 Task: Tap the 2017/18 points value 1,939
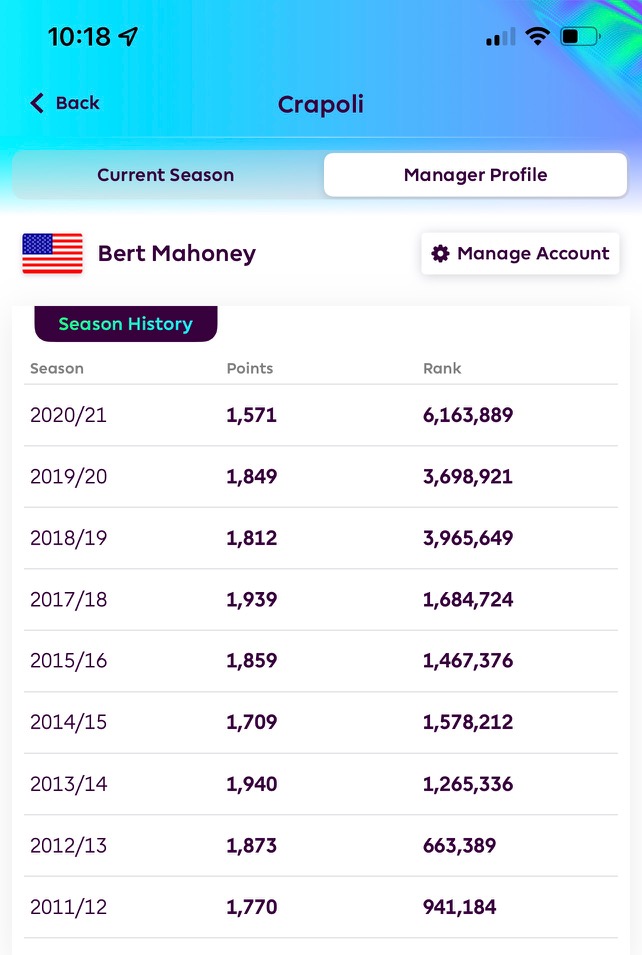click(x=252, y=599)
